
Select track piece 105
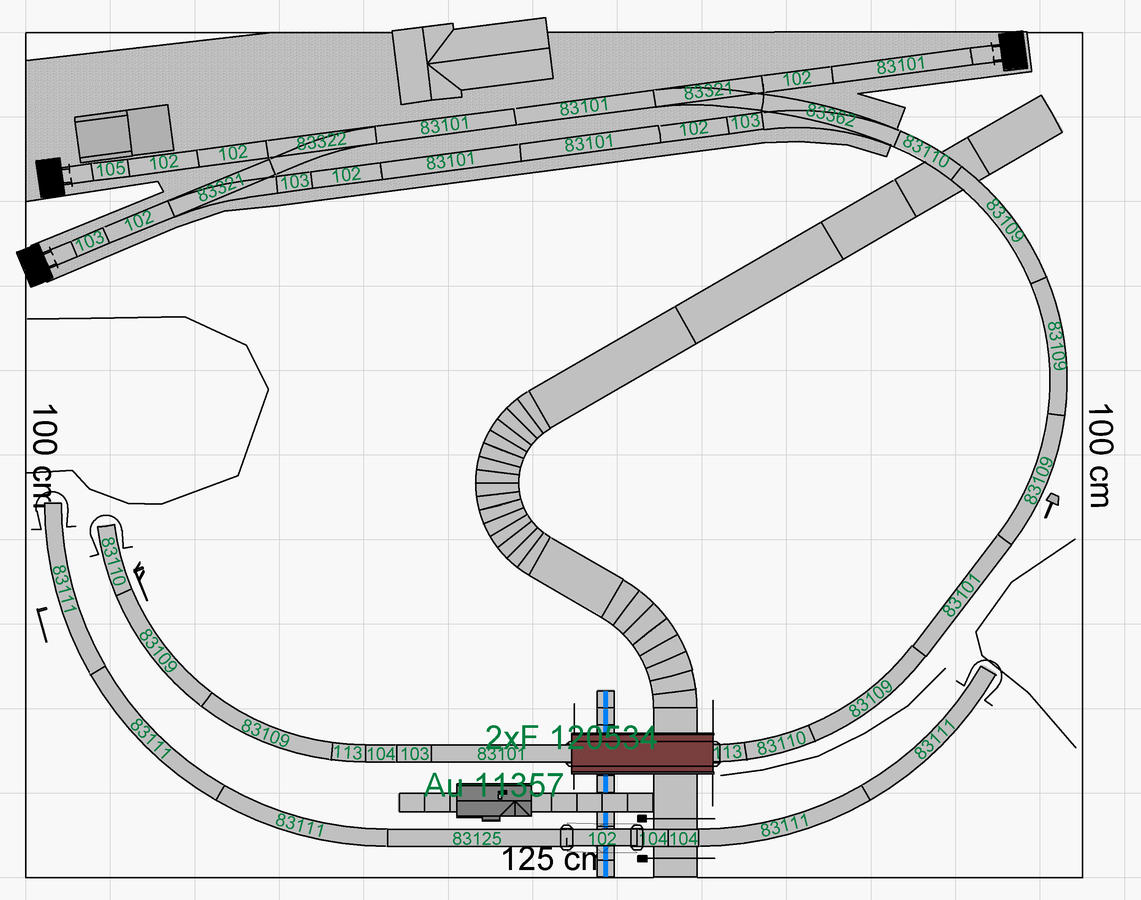pos(111,169)
